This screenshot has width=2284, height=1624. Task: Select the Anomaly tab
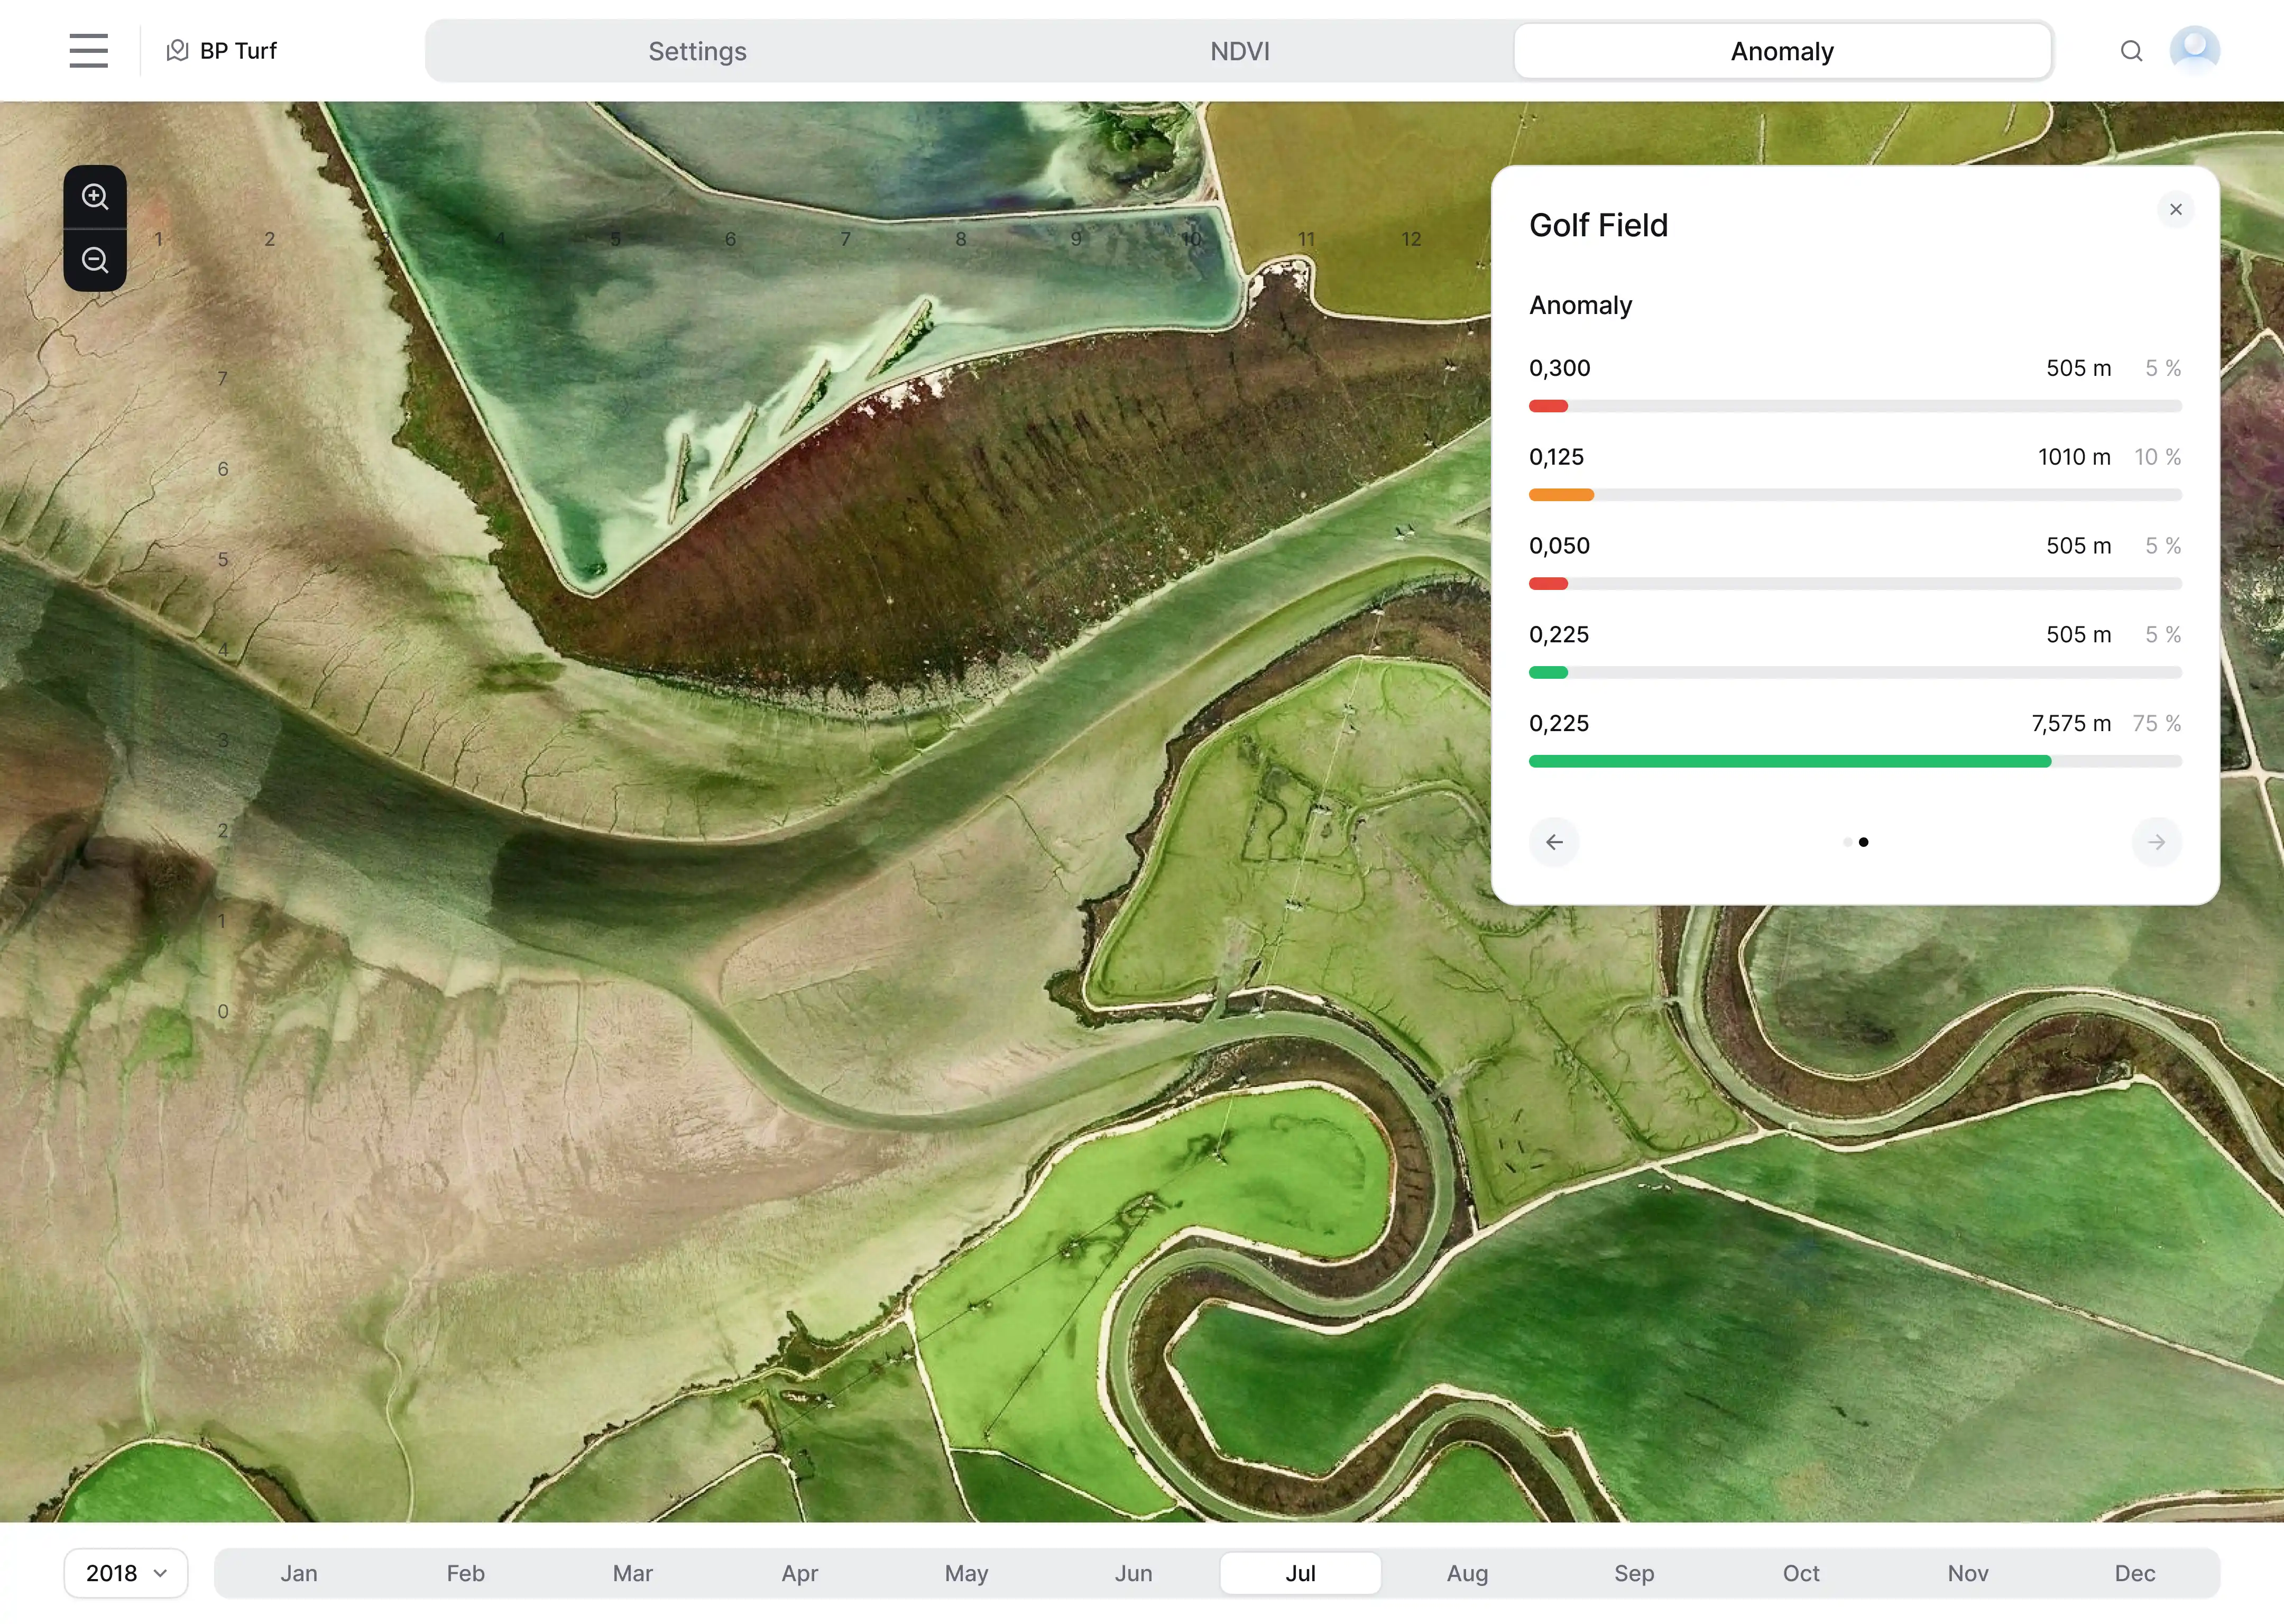1781,51
